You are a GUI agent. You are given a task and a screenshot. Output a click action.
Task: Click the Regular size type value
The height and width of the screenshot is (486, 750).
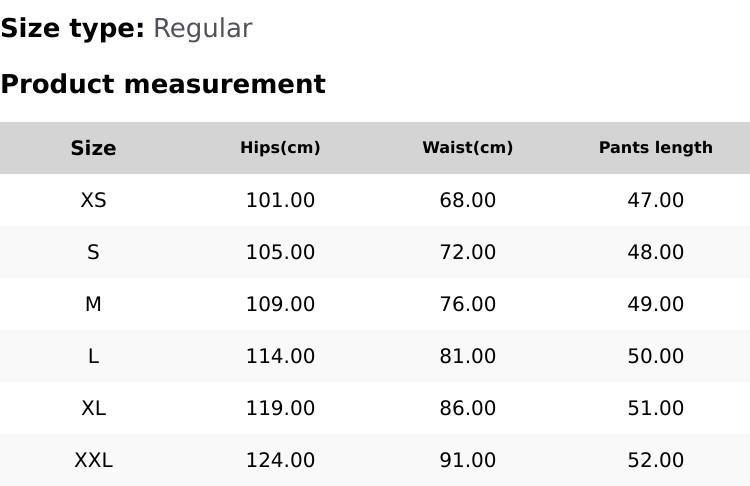pyautogui.click(x=202, y=28)
